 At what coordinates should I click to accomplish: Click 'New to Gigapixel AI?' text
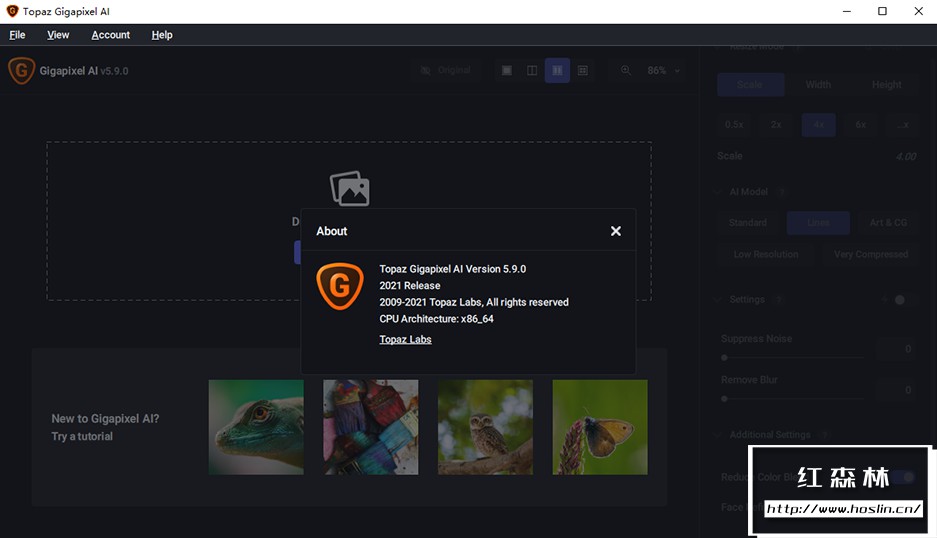pos(105,418)
